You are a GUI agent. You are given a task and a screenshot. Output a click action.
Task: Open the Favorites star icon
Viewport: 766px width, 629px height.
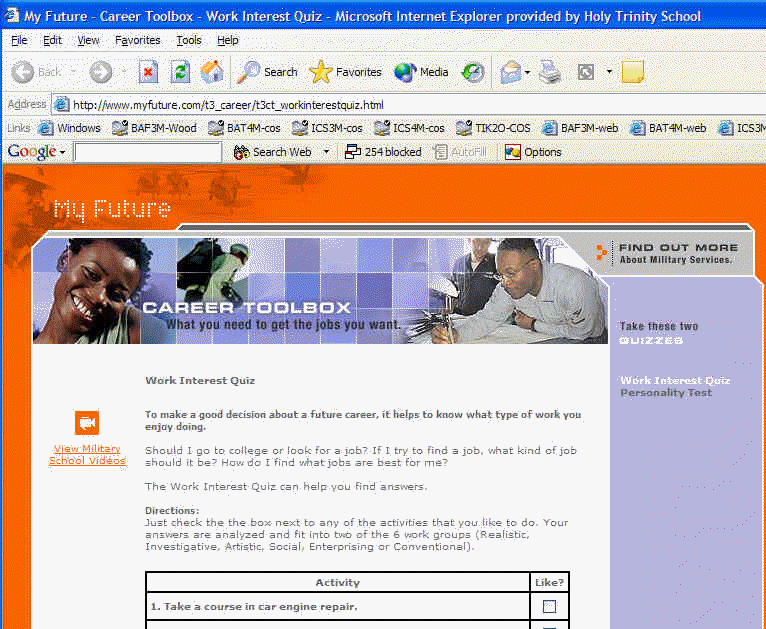pos(320,72)
